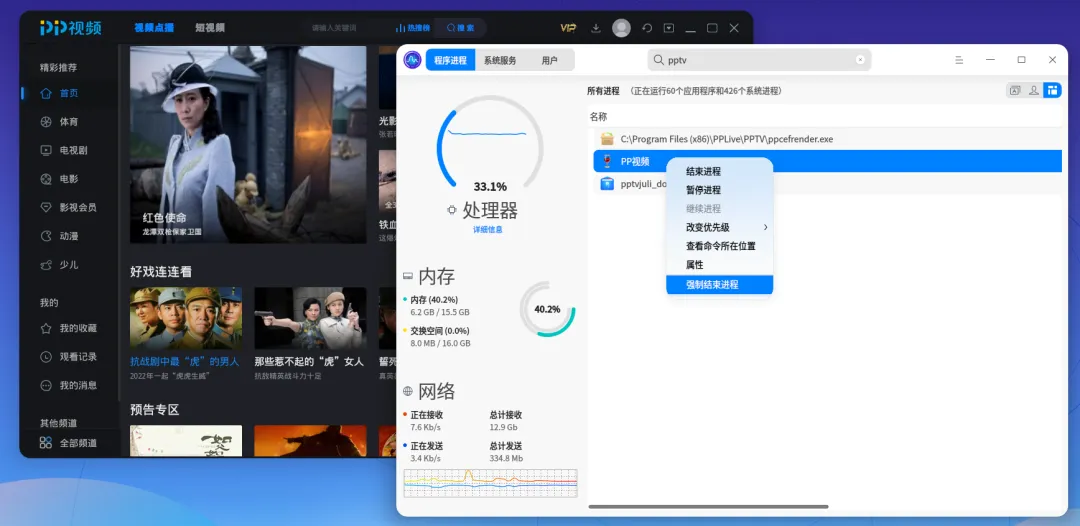Click the process list horizontal scrollbar
The width and height of the screenshot is (1080, 526).
point(709,507)
